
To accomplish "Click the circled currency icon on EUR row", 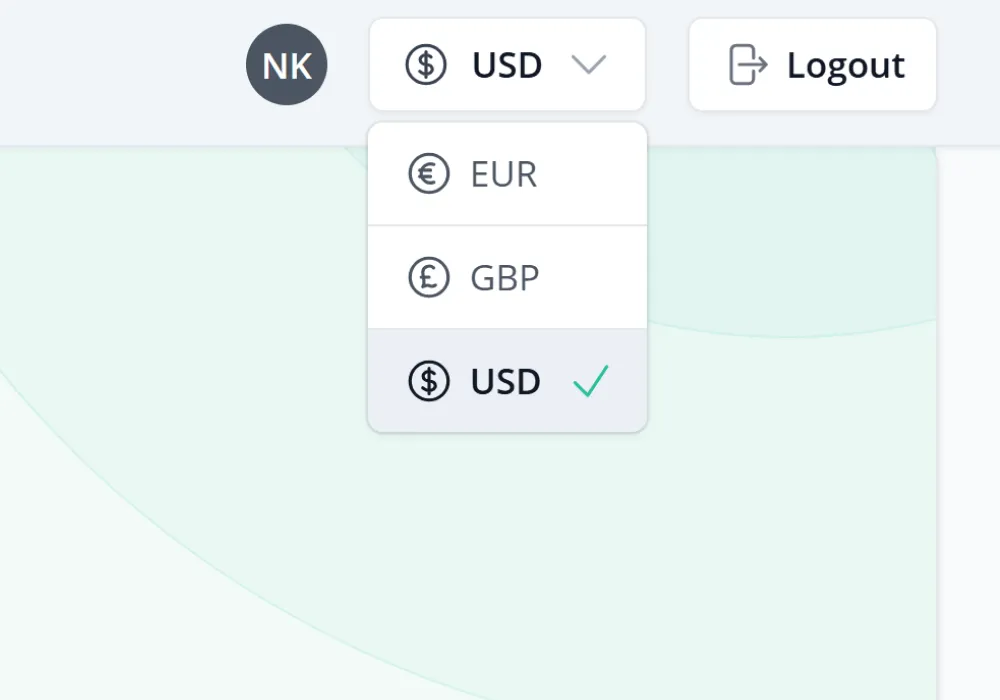I will (x=428, y=172).
